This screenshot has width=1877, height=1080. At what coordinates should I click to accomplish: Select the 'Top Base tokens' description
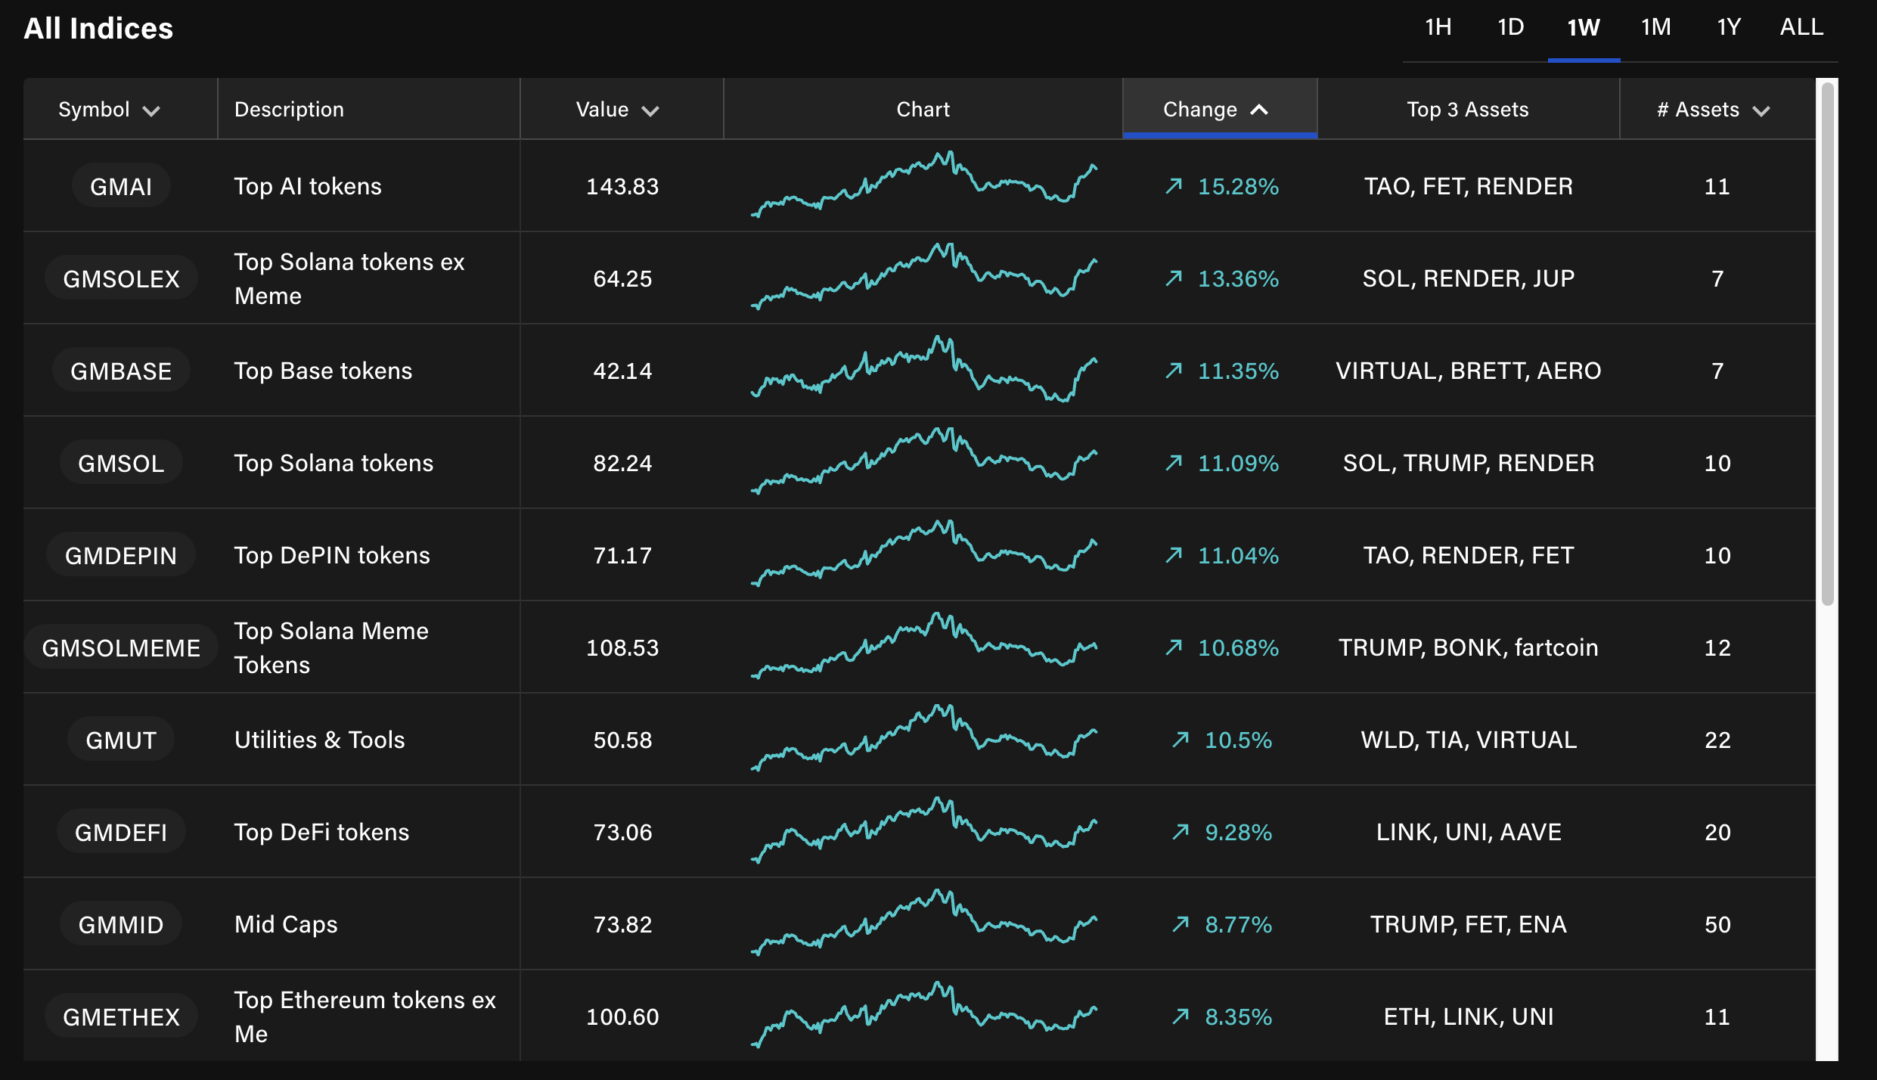click(x=323, y=371)
